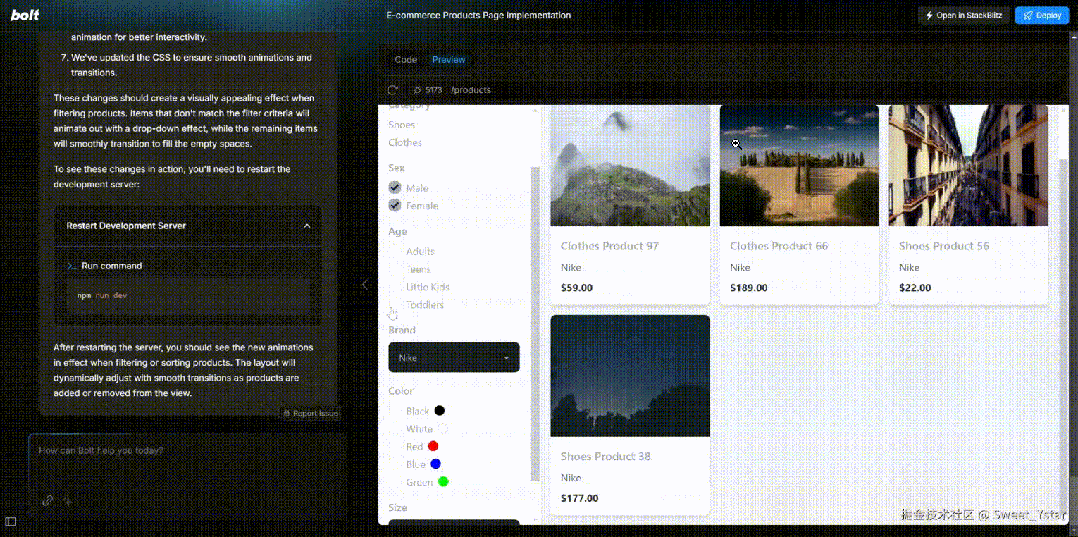Open the port 5173 selector

click(x=427, y=90)
